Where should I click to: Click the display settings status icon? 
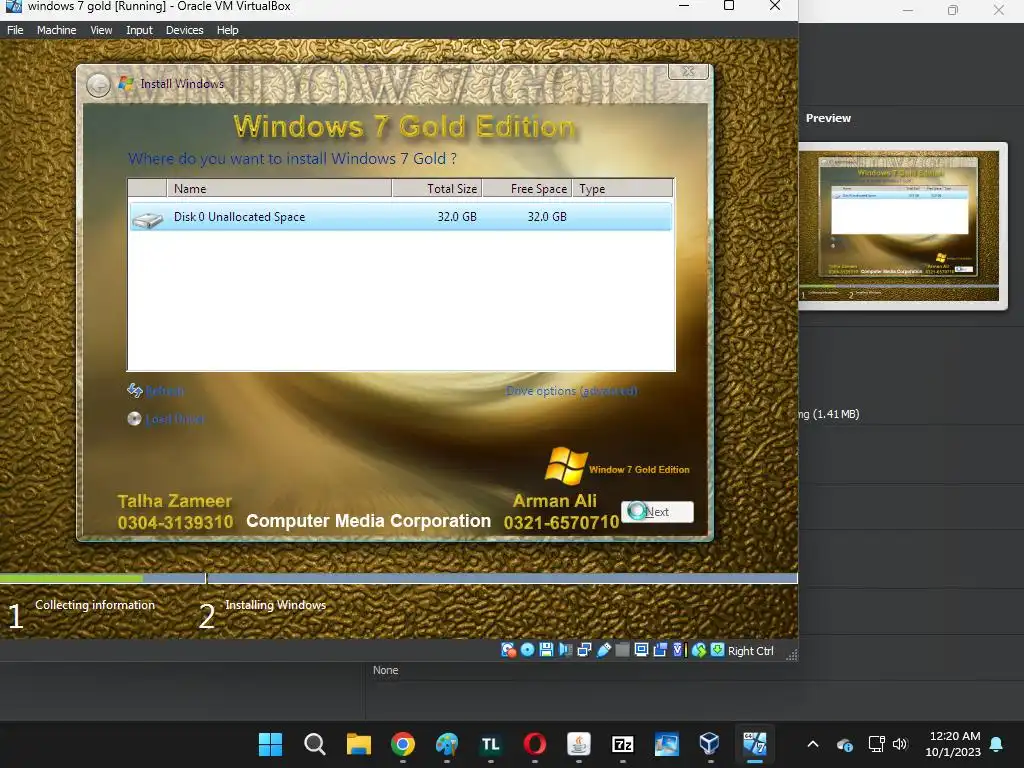tap(641, 650)
